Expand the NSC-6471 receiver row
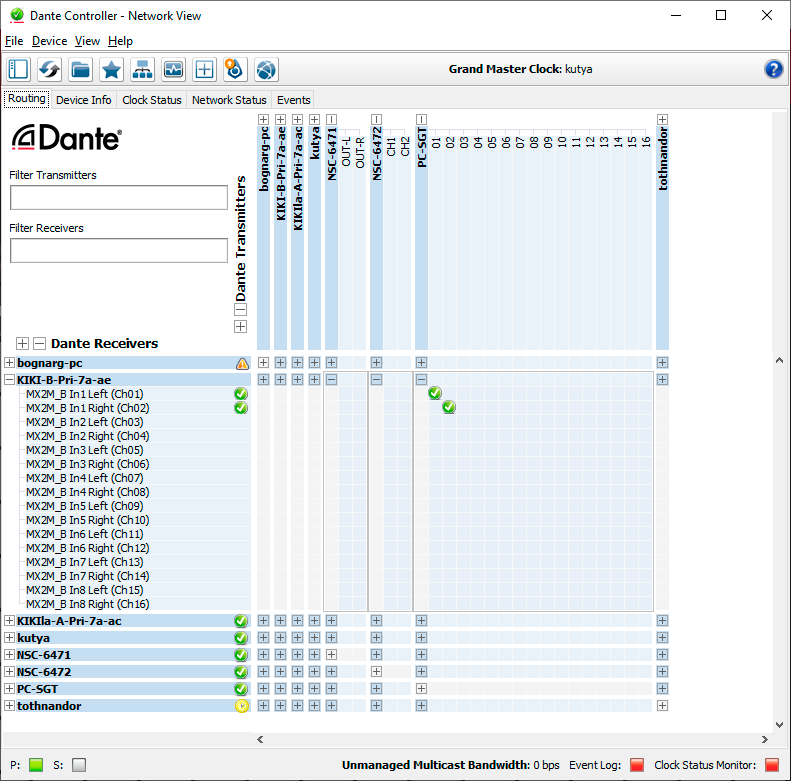Screen dimensions: 791x781 click(x=9, y=655)
